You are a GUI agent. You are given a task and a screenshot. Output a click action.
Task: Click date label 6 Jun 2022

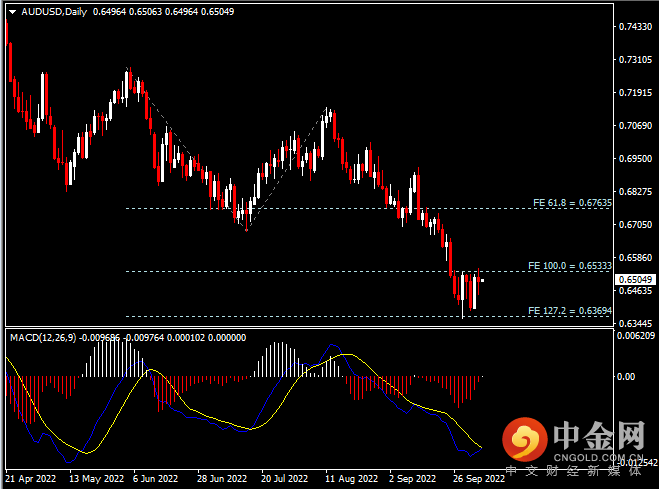point(156,479)
